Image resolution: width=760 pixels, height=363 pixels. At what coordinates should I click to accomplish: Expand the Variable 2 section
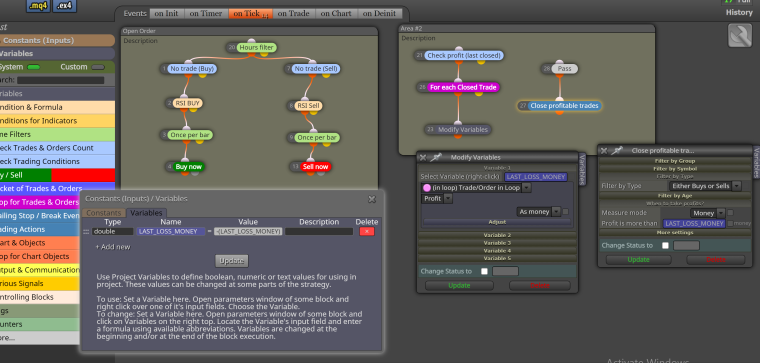click(497, 235)
